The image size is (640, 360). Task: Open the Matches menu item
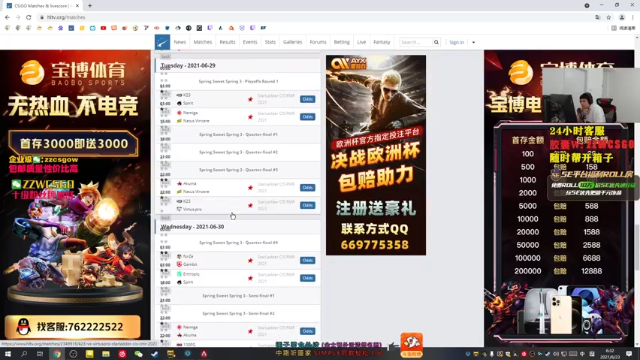(x=202, y=42)
